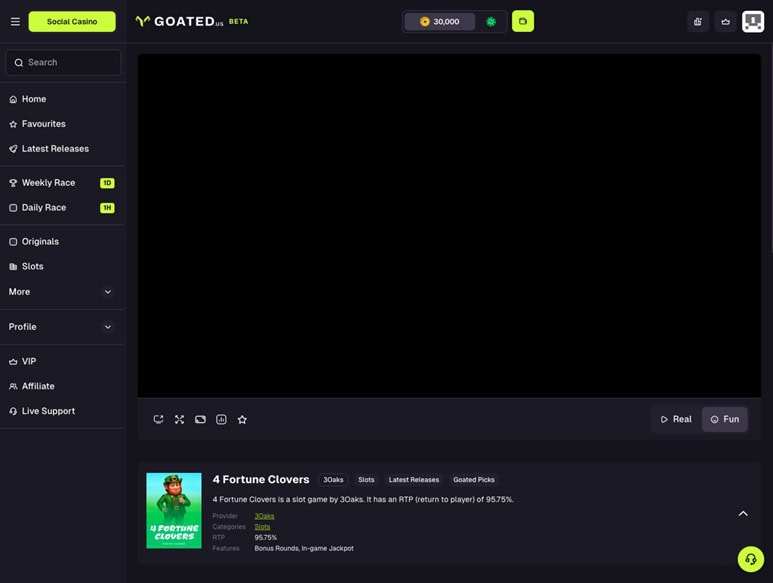Viewport: 773px width, 583px height.
Task: Click the 3Oaks tag chip
Action: click(x=333, y=480)
